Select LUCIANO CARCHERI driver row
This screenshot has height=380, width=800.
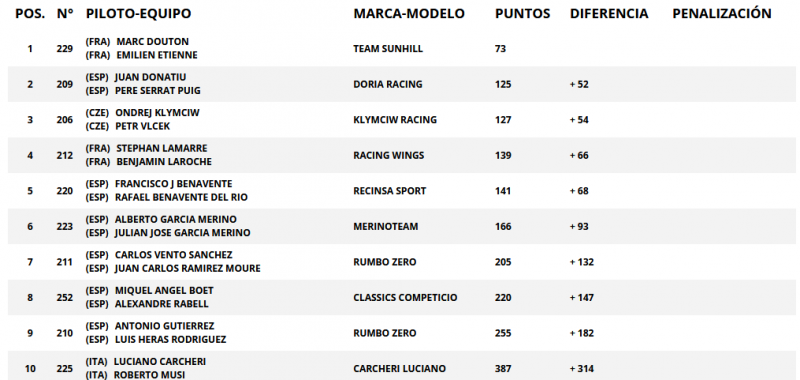pyautogui.click(x=160, y=362)
